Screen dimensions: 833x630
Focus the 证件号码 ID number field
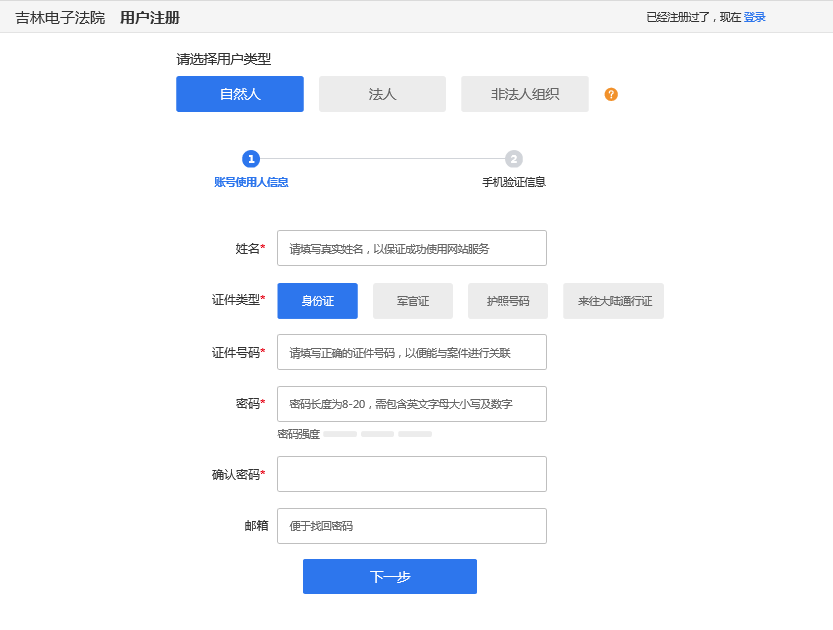point(412,352)
